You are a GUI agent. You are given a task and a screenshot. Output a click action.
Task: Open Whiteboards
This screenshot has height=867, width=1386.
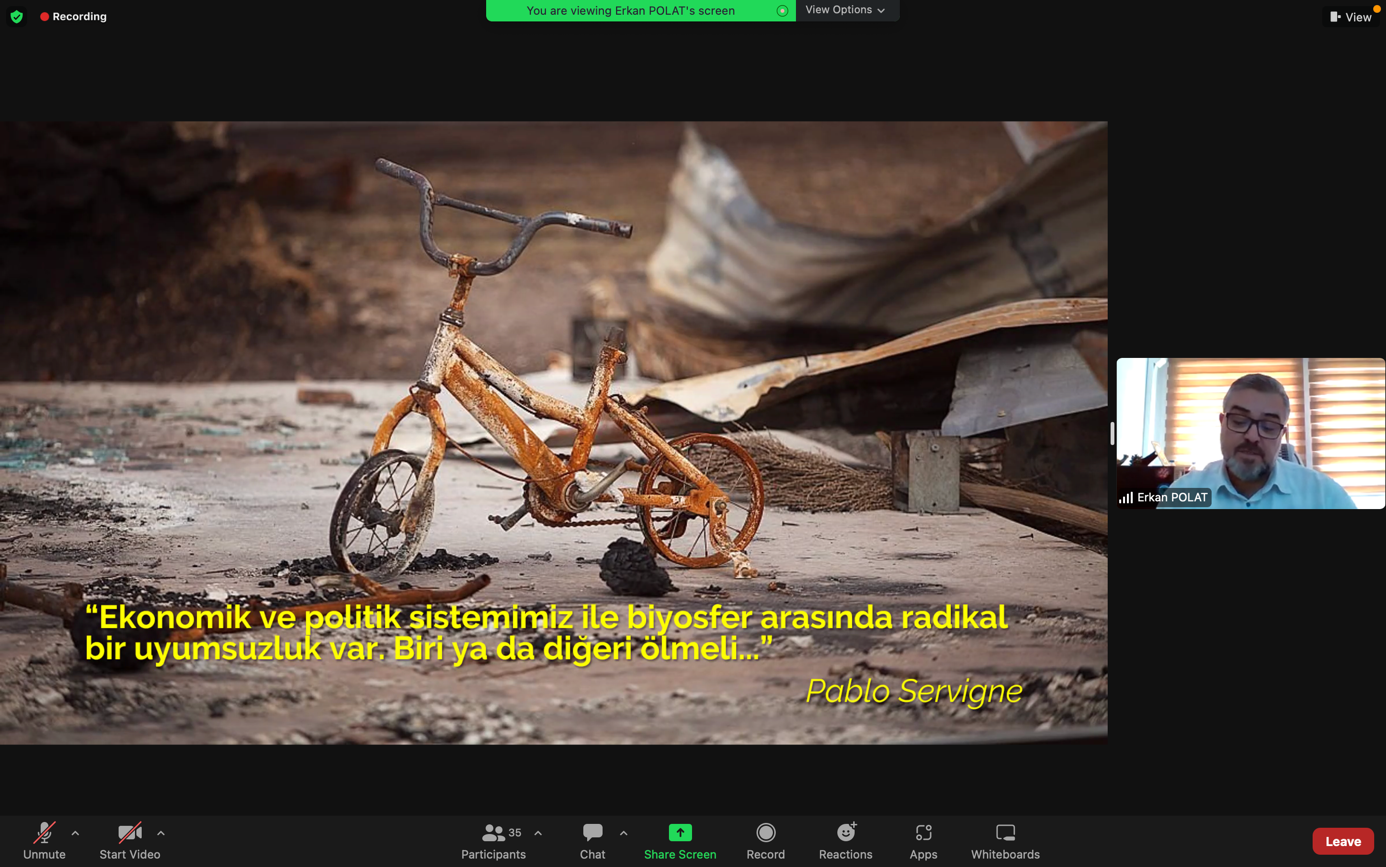[x=1005, y=841]
